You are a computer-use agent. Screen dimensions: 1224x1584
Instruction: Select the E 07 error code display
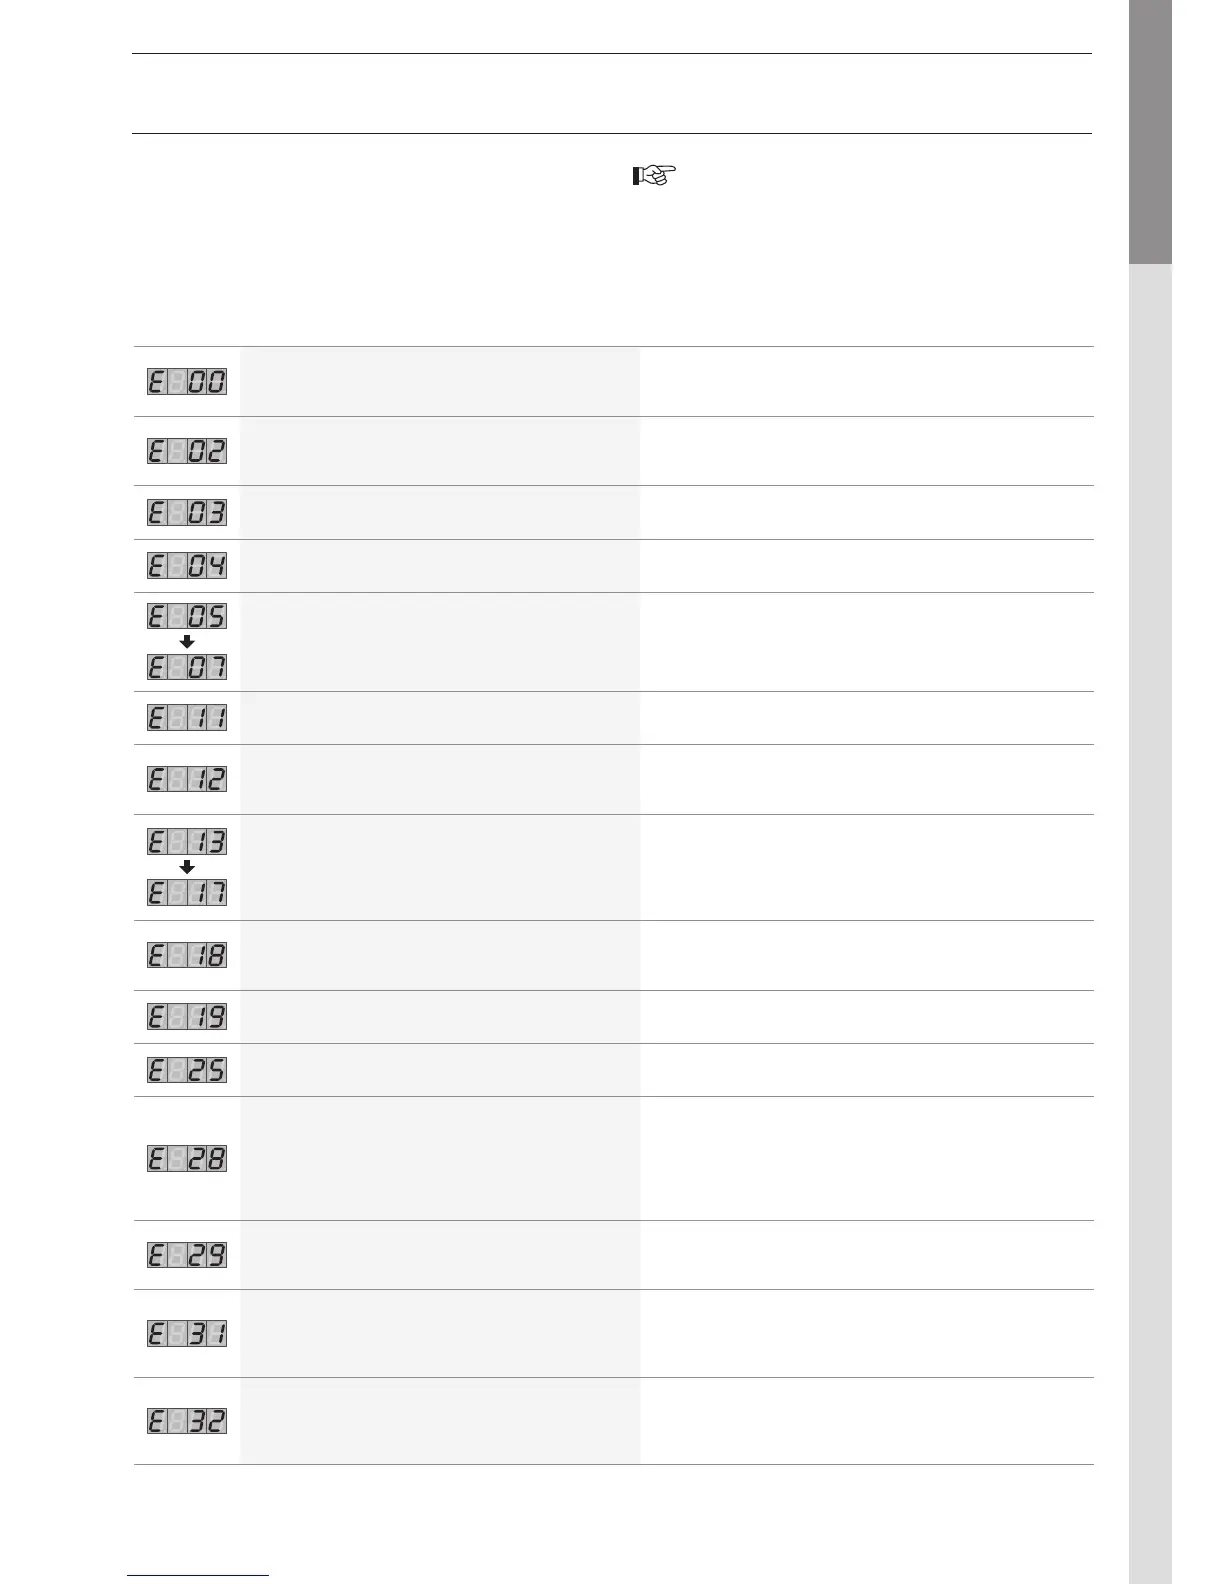[187, 666]
